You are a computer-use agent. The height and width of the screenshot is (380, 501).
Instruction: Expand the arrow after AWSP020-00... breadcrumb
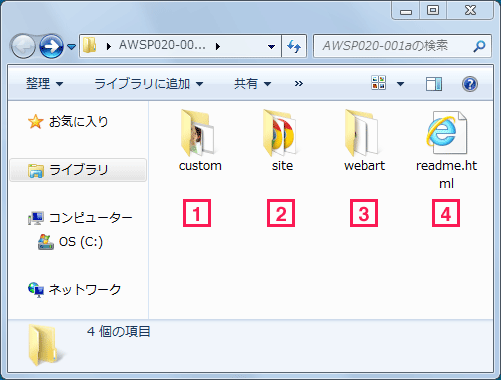click(x=218, y=46)
